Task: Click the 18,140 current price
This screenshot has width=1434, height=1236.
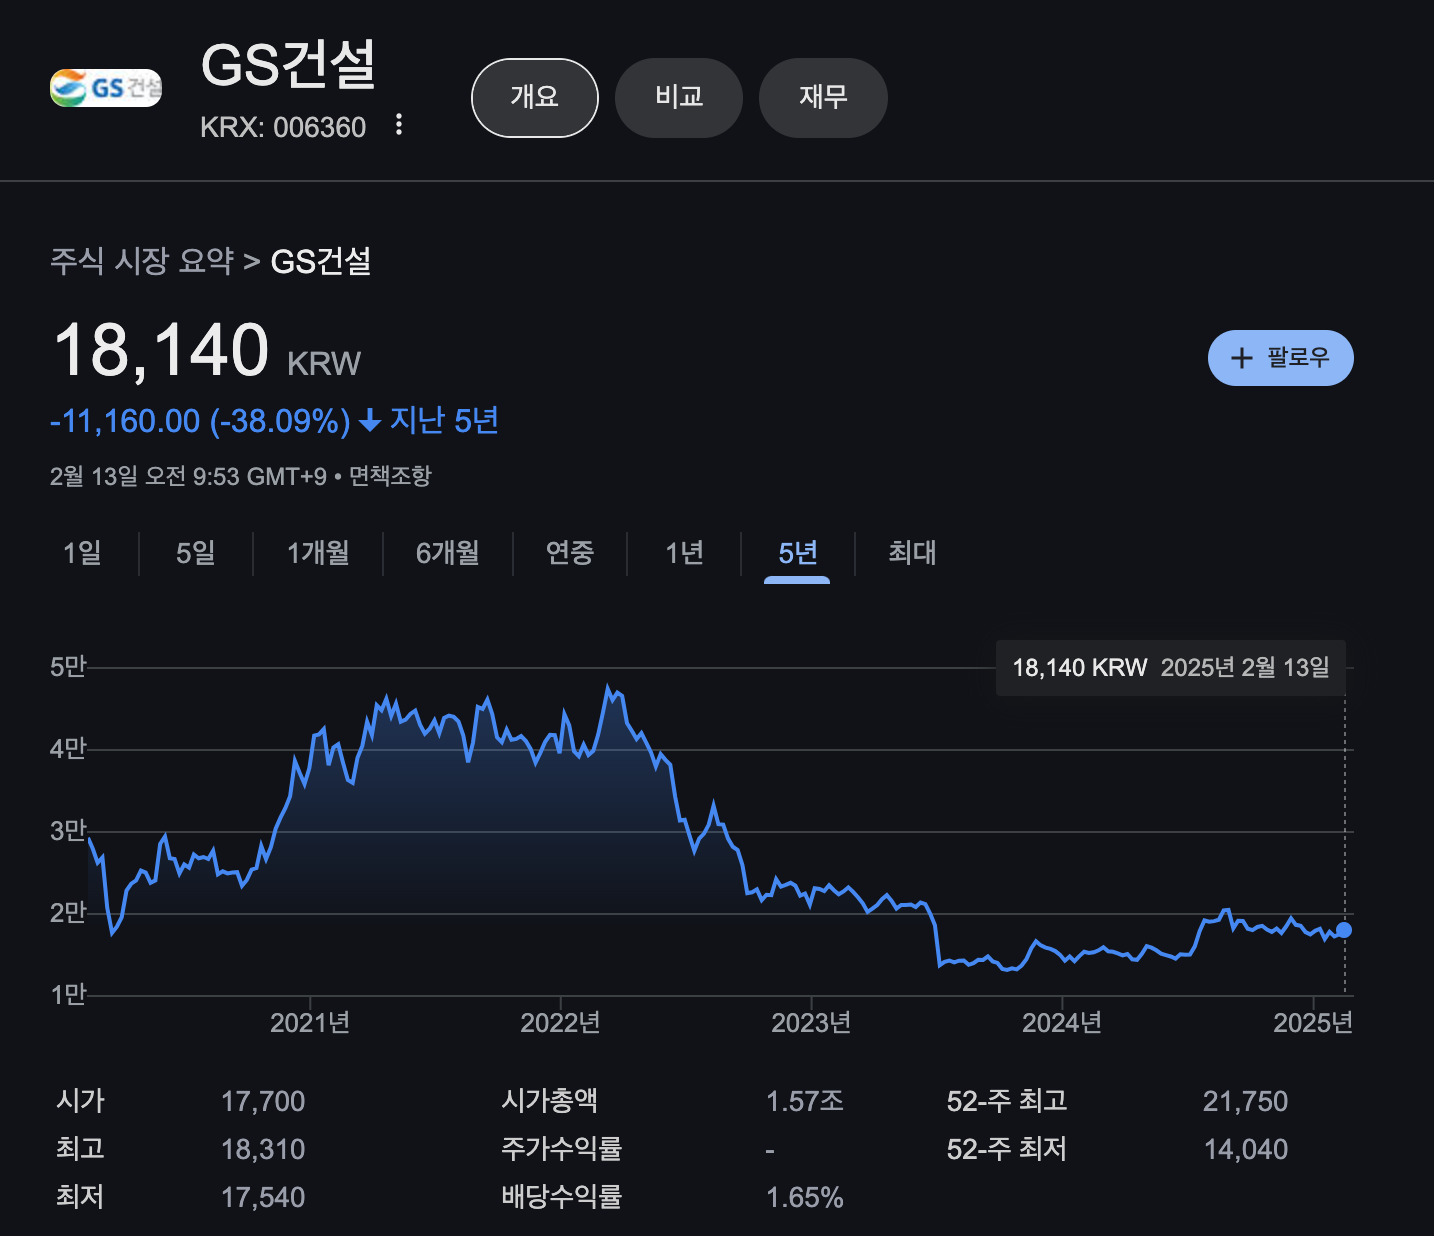Action: pos(161,351)
